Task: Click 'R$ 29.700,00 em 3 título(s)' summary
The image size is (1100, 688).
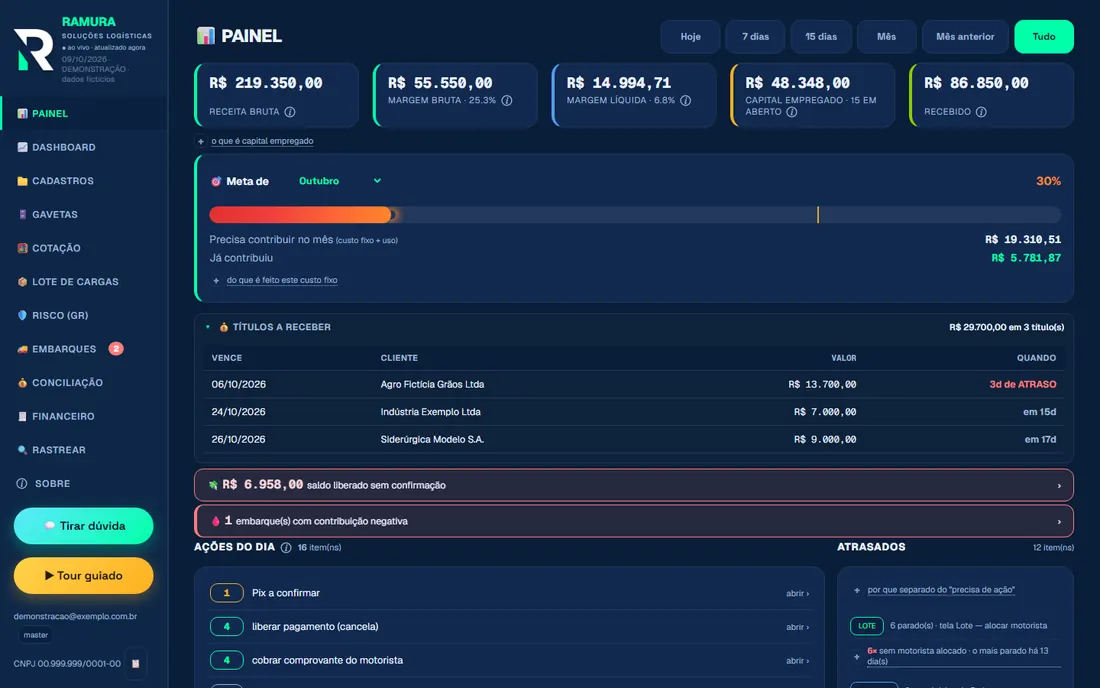Action: (1006, 328)
